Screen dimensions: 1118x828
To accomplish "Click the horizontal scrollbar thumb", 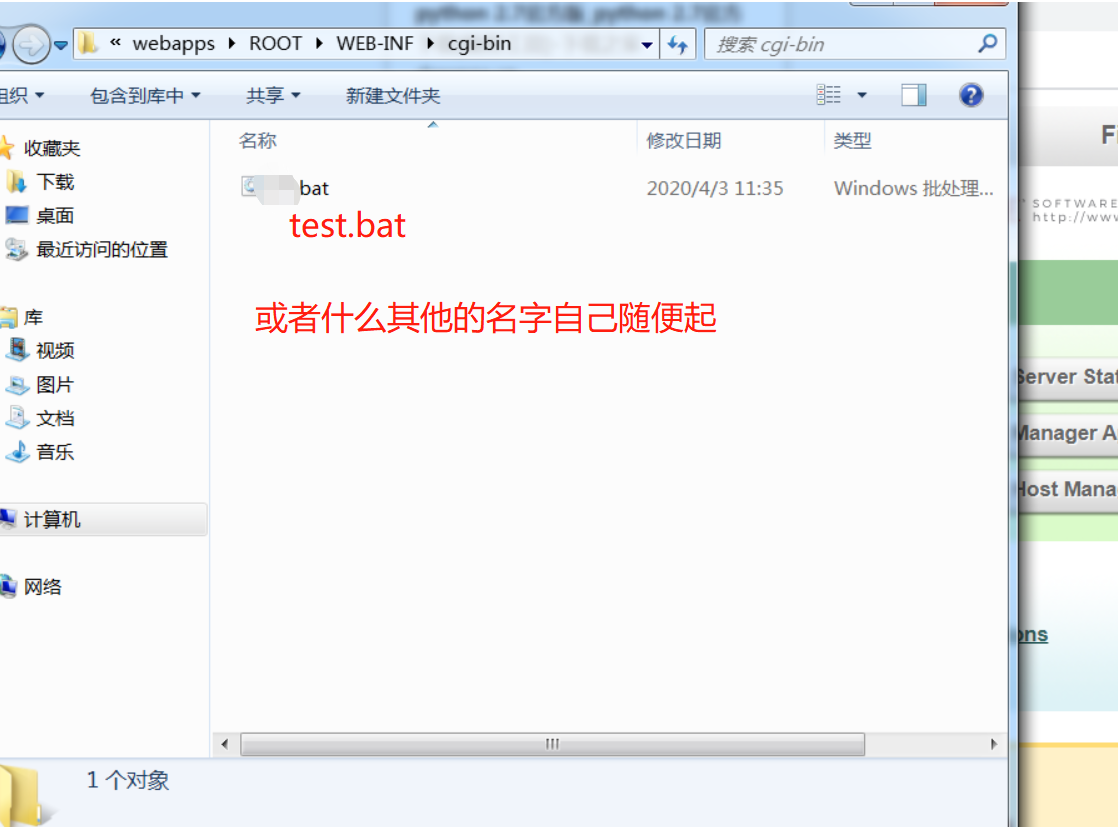I will (x=553, y=744).
